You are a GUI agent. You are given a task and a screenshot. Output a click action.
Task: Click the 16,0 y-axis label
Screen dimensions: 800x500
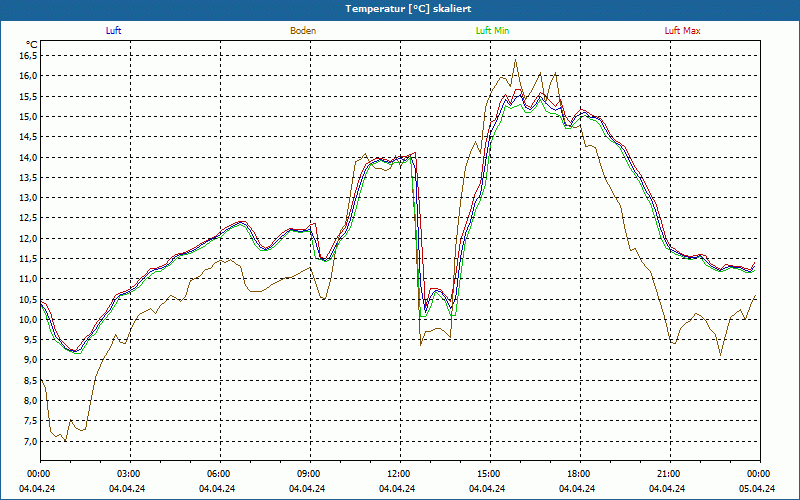[x=29, y=76]
